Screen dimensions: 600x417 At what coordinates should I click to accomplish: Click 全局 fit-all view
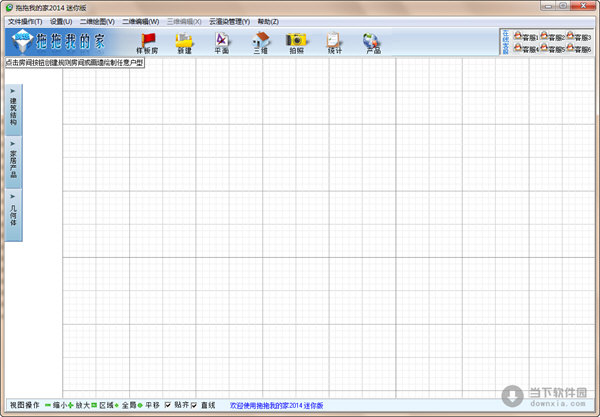(125, 405)
